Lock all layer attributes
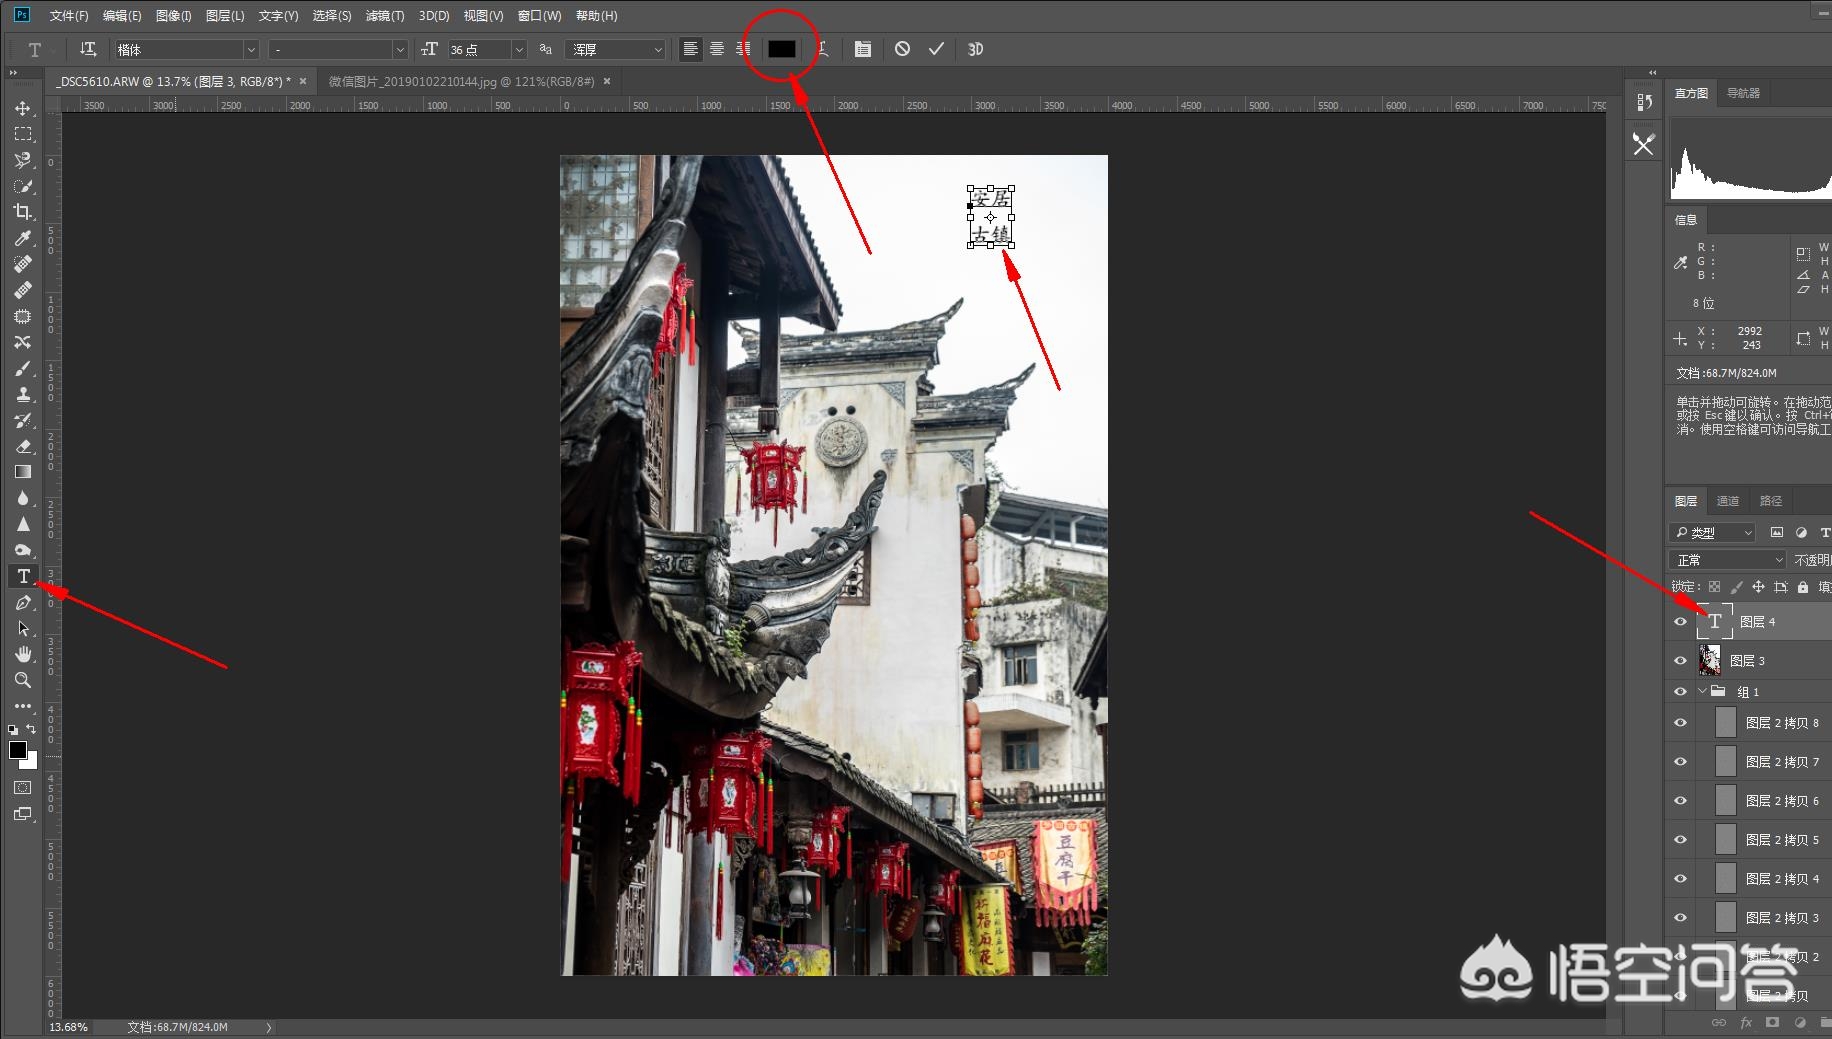 [1802, 587]
